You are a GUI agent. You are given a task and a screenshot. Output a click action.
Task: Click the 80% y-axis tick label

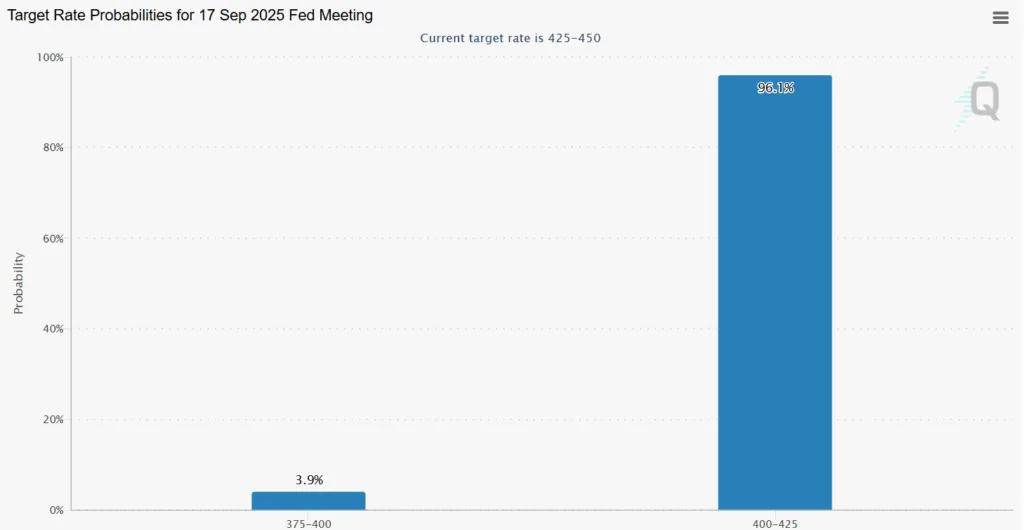pos(52,148)
